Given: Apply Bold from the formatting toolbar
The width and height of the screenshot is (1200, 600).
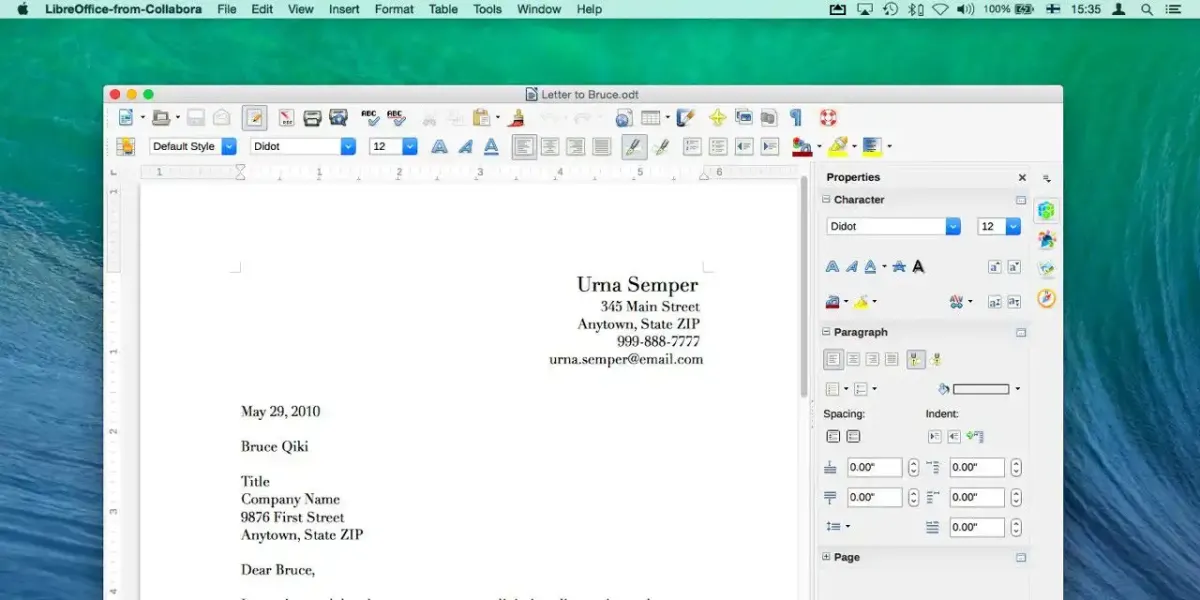Looking at the screenshot, I should (439, 147).
